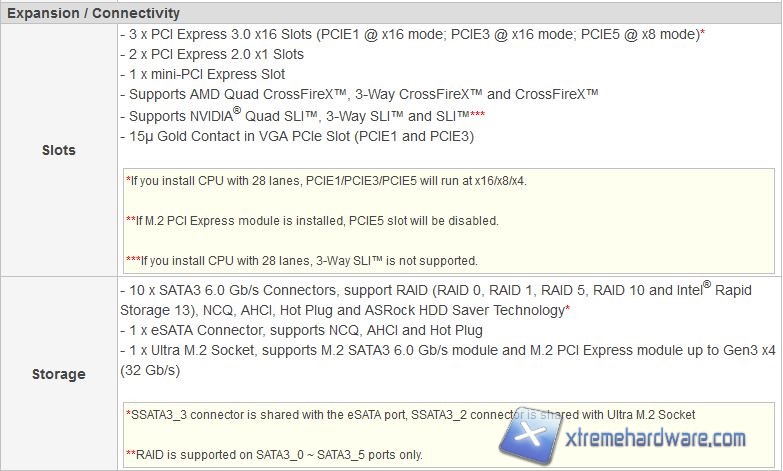Click the Expansion / Connectivity header

point(94,13)
